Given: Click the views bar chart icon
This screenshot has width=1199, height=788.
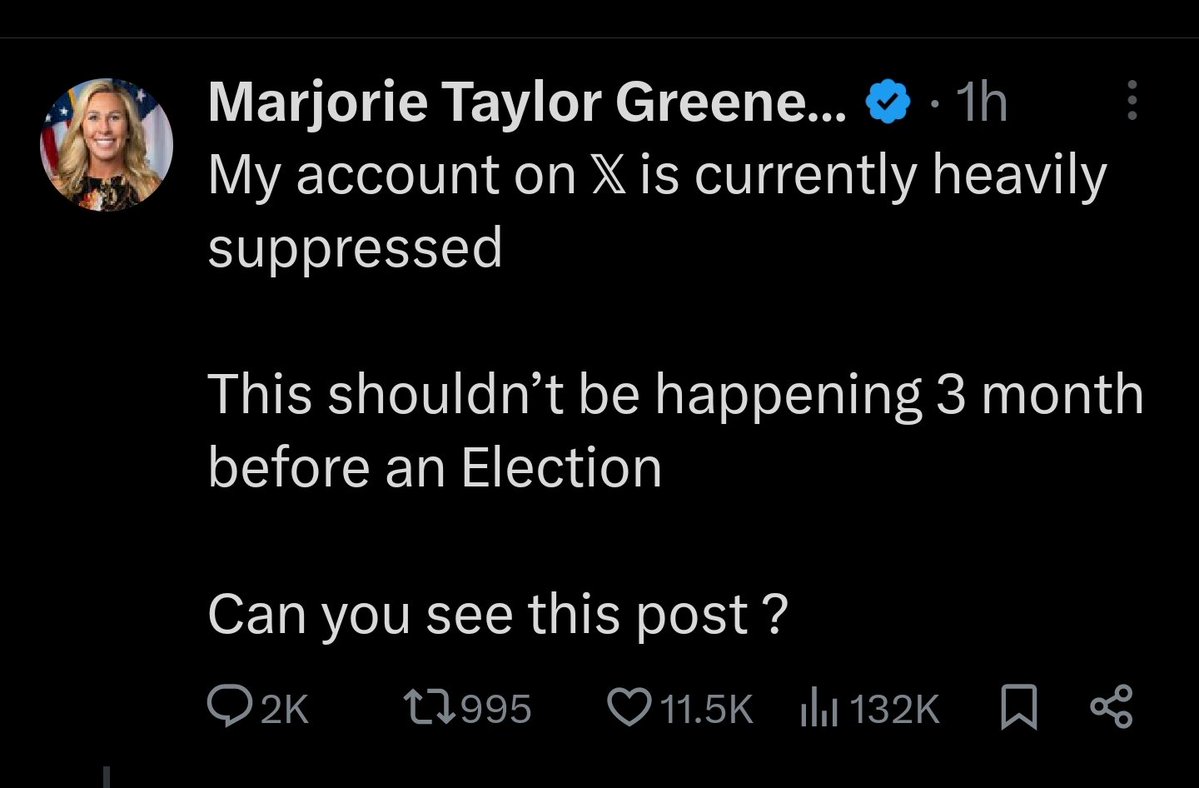Looking at the screenshot, I should point(816,708).
